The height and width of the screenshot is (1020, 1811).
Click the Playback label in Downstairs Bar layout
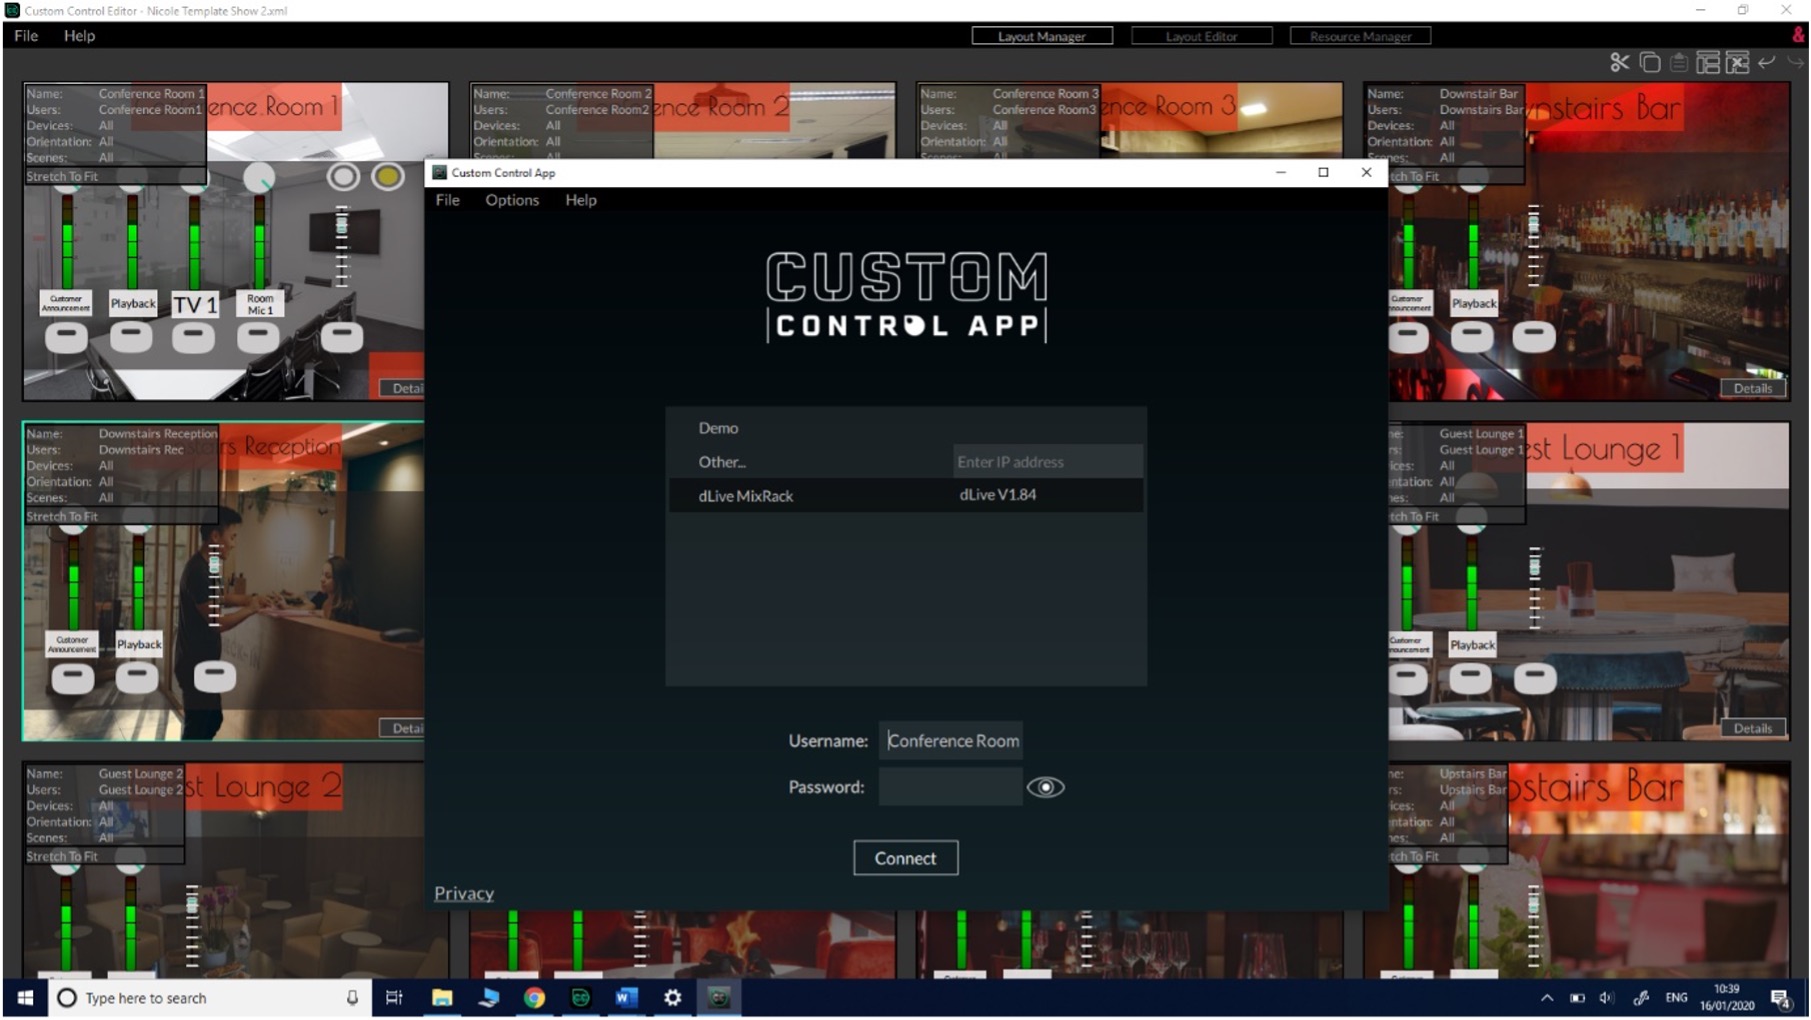pos(1474,303)
